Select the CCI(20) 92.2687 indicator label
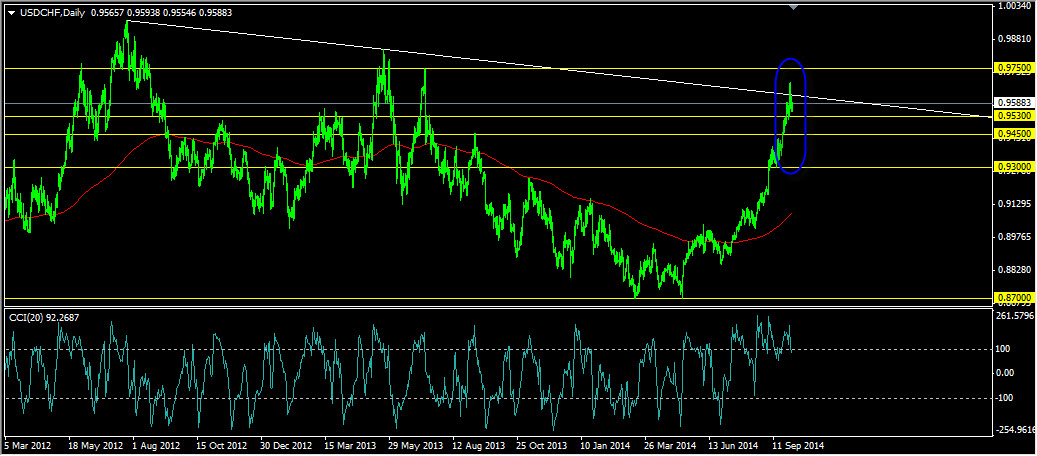 (44, 318)
